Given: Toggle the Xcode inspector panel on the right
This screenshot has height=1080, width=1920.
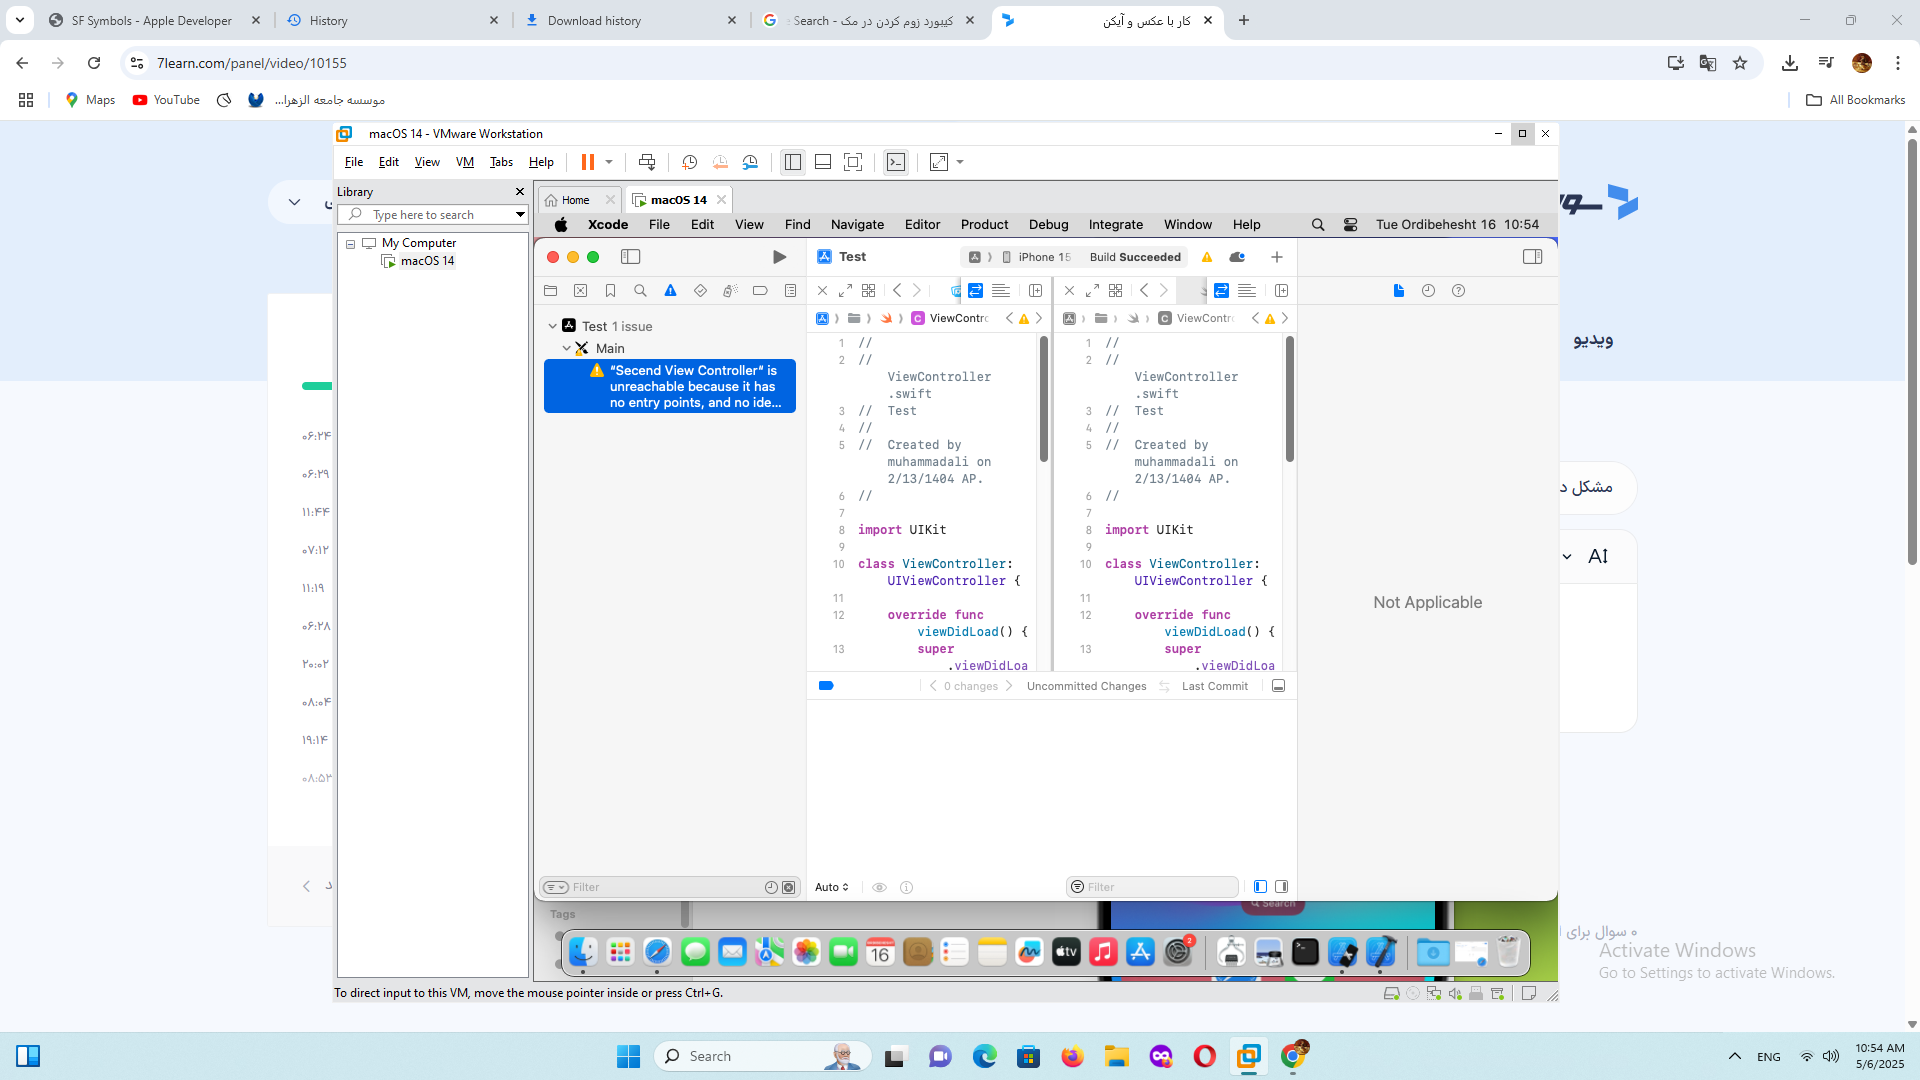Looking at the screenshot, I should 1532,257.
